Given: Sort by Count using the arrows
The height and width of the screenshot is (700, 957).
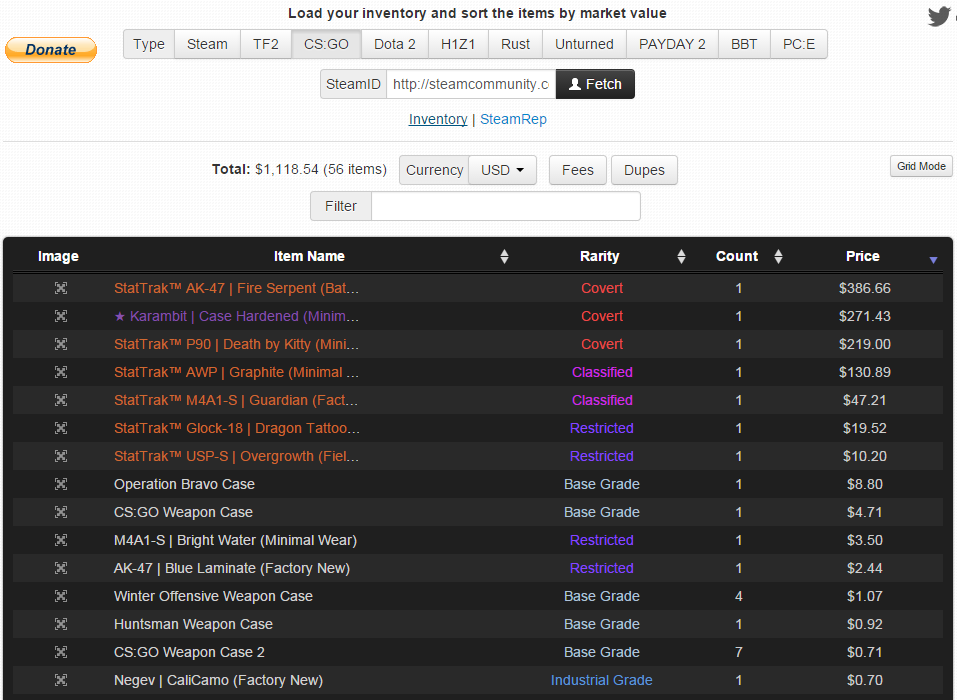Looking at the screenshot, I should pos(778,256).
